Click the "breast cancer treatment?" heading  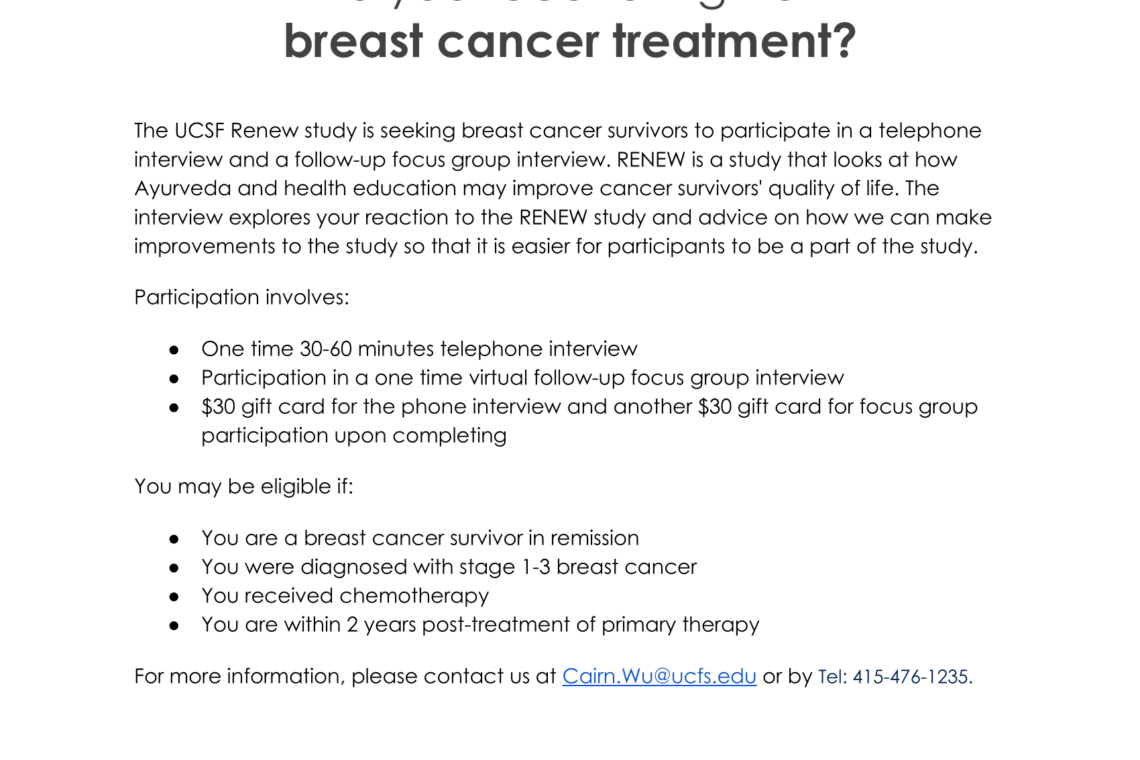pos(569,41)
